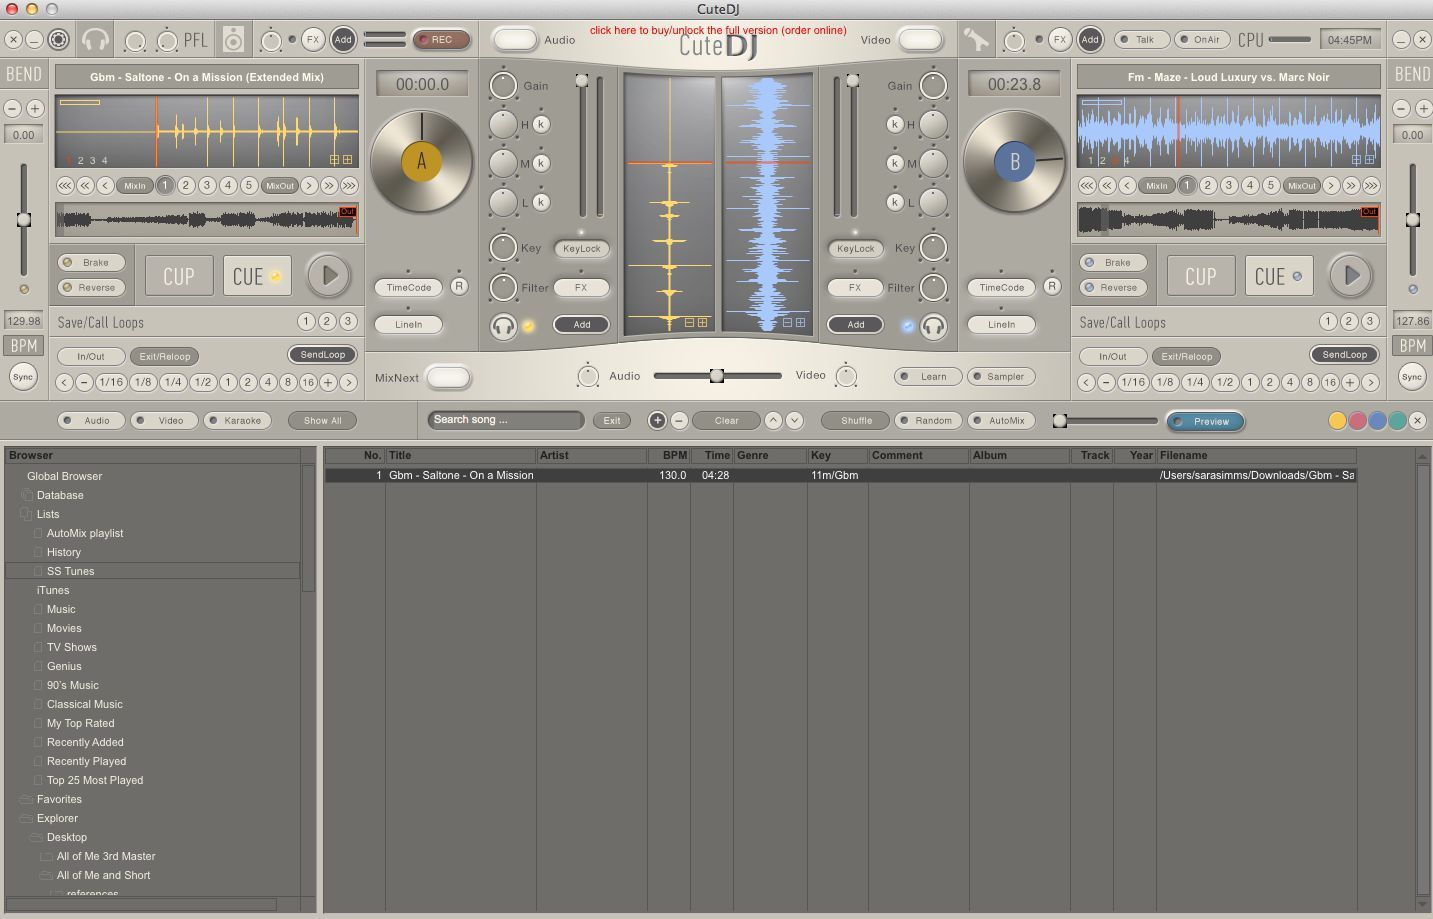Toggle the Talk option

click(1140, 40)
